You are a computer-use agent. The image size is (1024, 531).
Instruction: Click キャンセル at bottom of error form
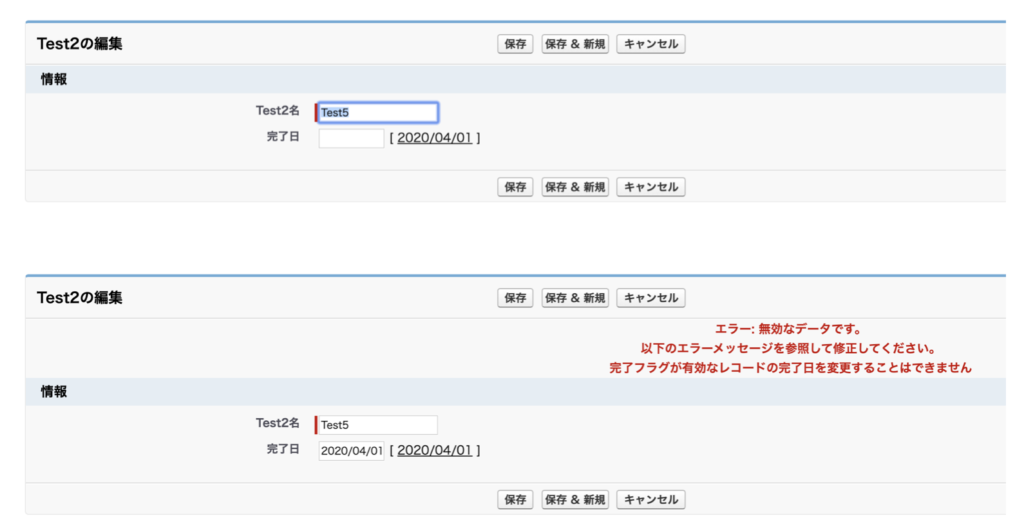pos(650,500)
